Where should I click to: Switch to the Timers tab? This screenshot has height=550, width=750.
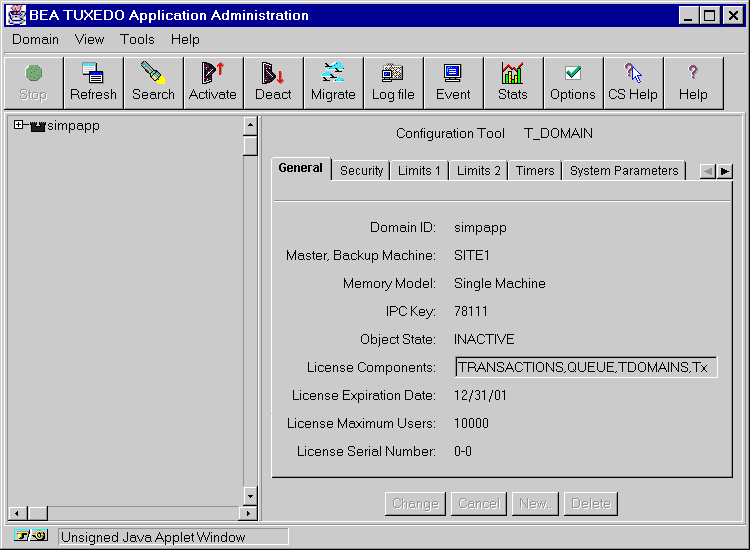pyautogui.click(x=535, y=171)
